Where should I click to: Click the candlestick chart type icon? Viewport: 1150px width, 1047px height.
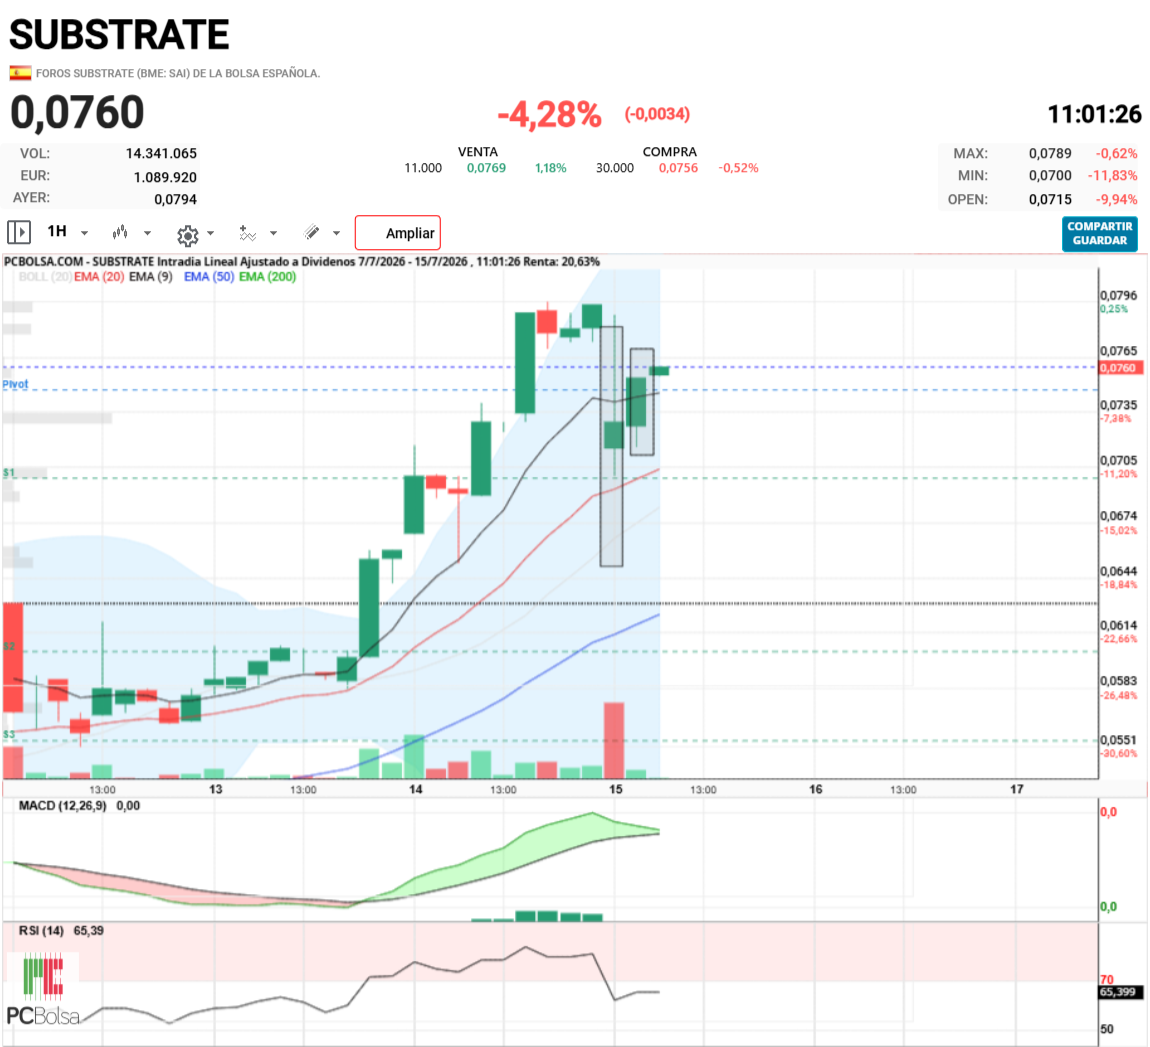pos(120,232)
